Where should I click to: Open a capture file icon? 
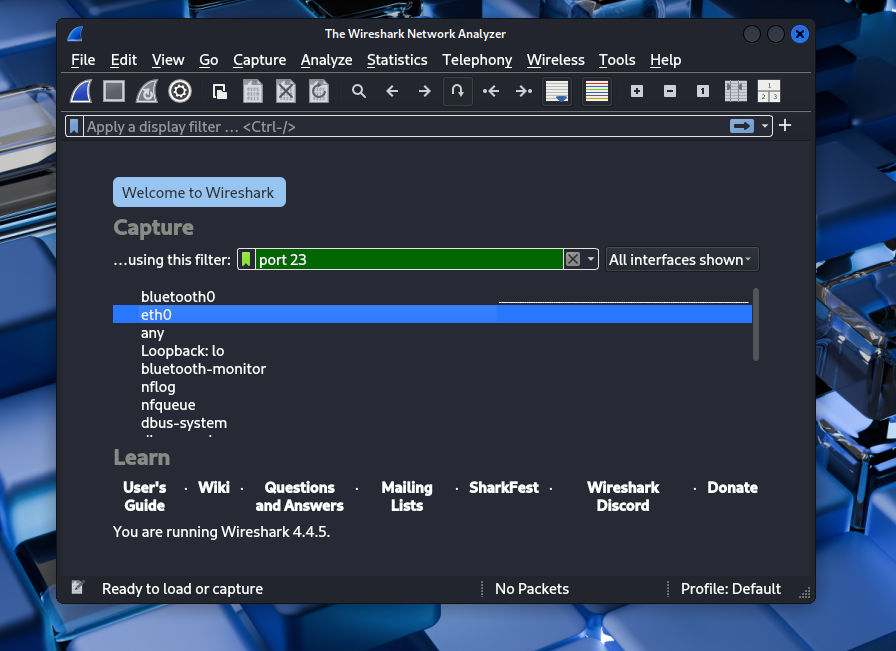(x=219, y=91)
